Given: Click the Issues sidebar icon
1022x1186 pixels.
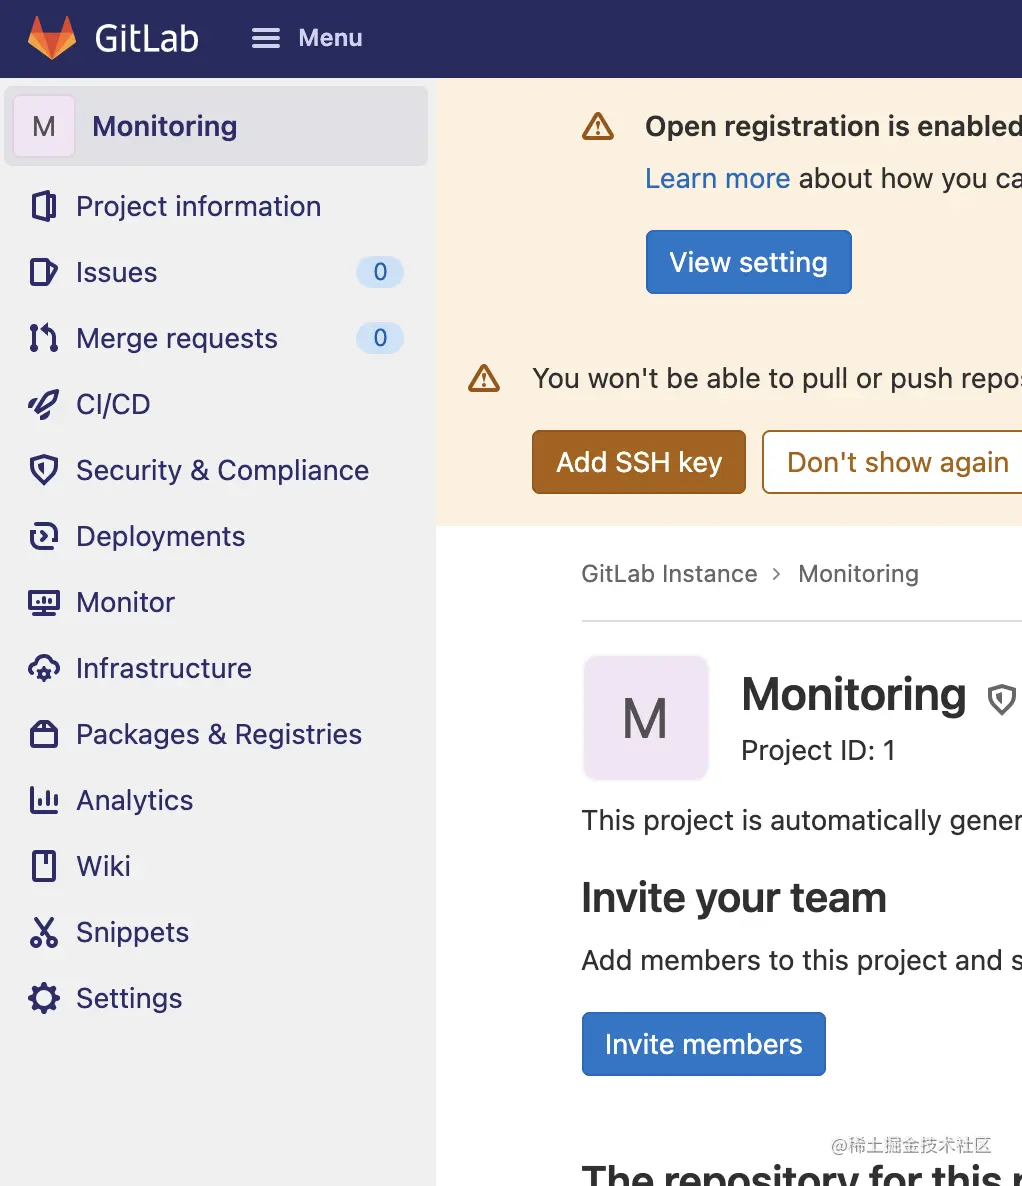Looking at the screenshot, I should [x=44, y=272].
